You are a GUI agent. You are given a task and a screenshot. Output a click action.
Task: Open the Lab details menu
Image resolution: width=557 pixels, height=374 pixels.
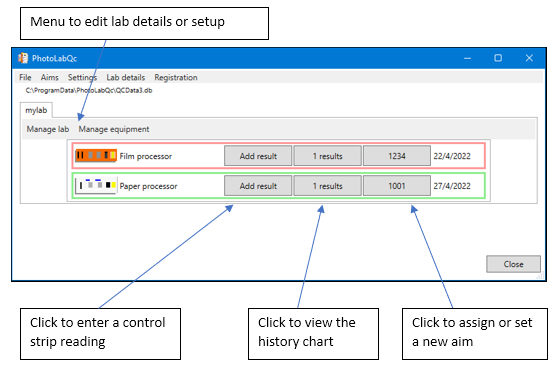(x=126, y=77)
